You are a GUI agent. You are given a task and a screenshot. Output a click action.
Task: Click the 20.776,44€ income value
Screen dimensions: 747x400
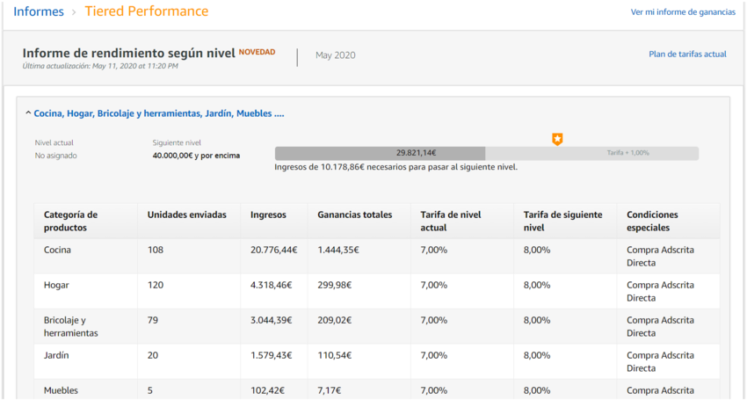(274, 250)
